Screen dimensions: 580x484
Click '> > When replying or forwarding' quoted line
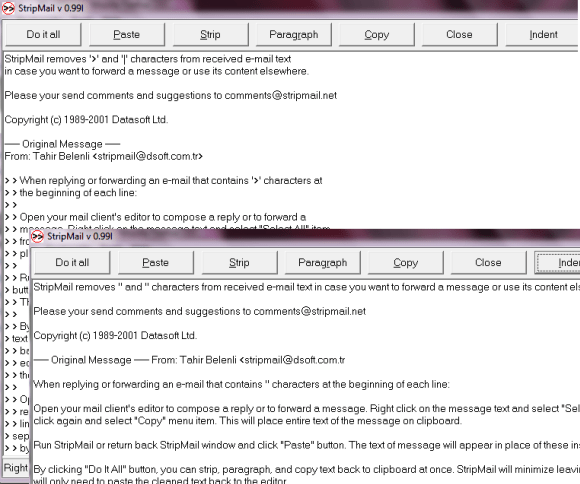(163, 181)
